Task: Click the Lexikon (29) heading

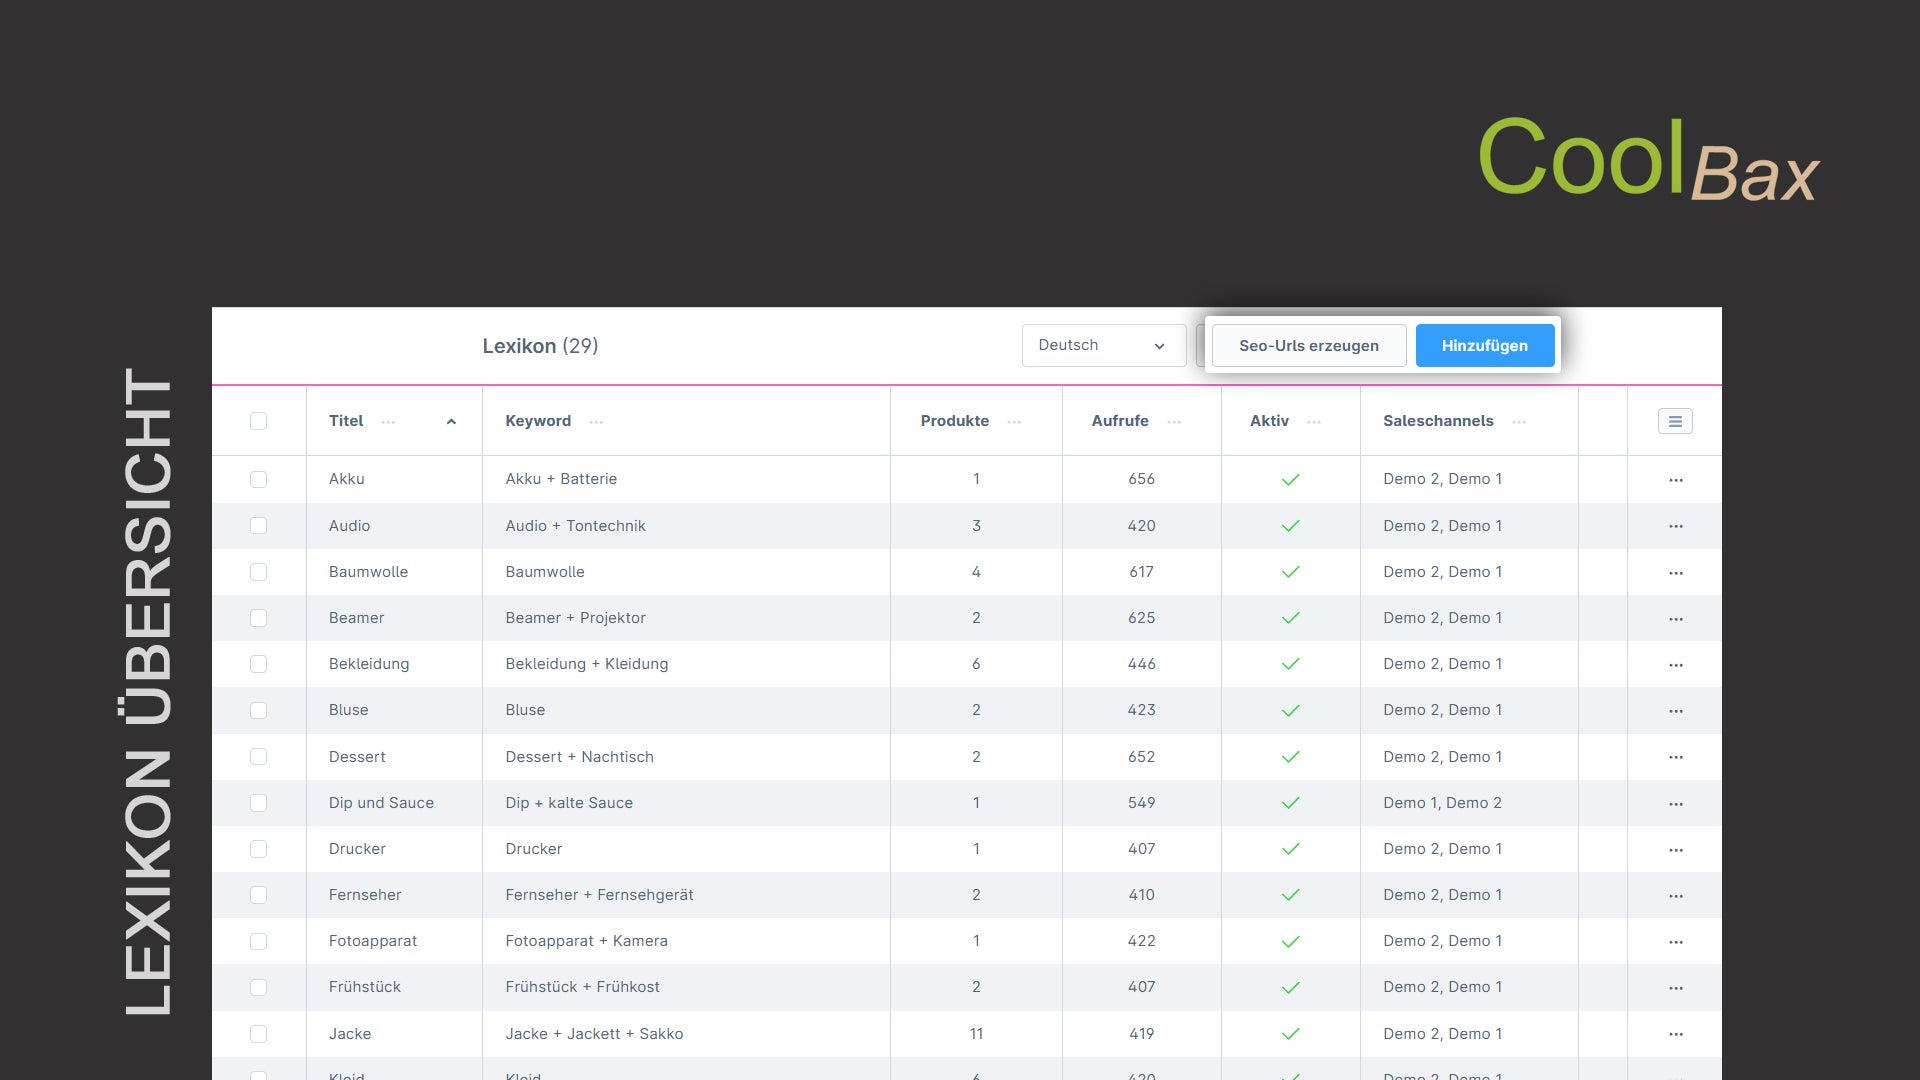Action: pyautogui.click(x=540, y=346)
